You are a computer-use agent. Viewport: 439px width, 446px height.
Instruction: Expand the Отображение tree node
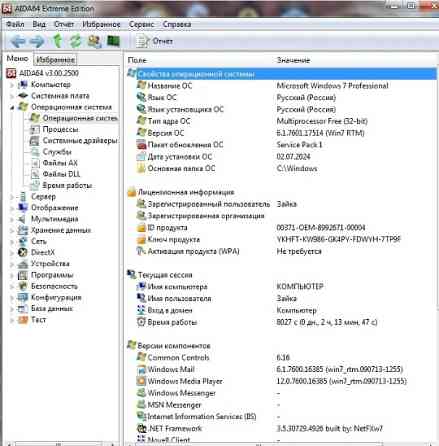click(12, 208)
